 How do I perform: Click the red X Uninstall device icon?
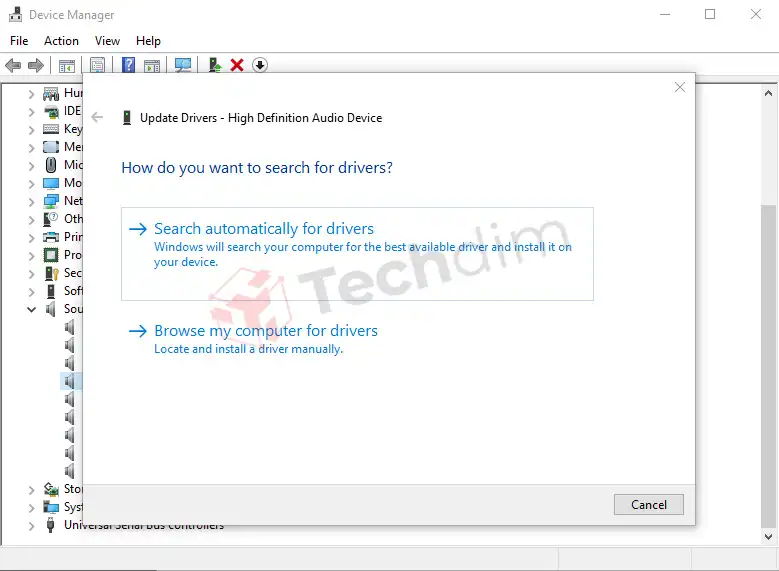[x=237, y=65]
